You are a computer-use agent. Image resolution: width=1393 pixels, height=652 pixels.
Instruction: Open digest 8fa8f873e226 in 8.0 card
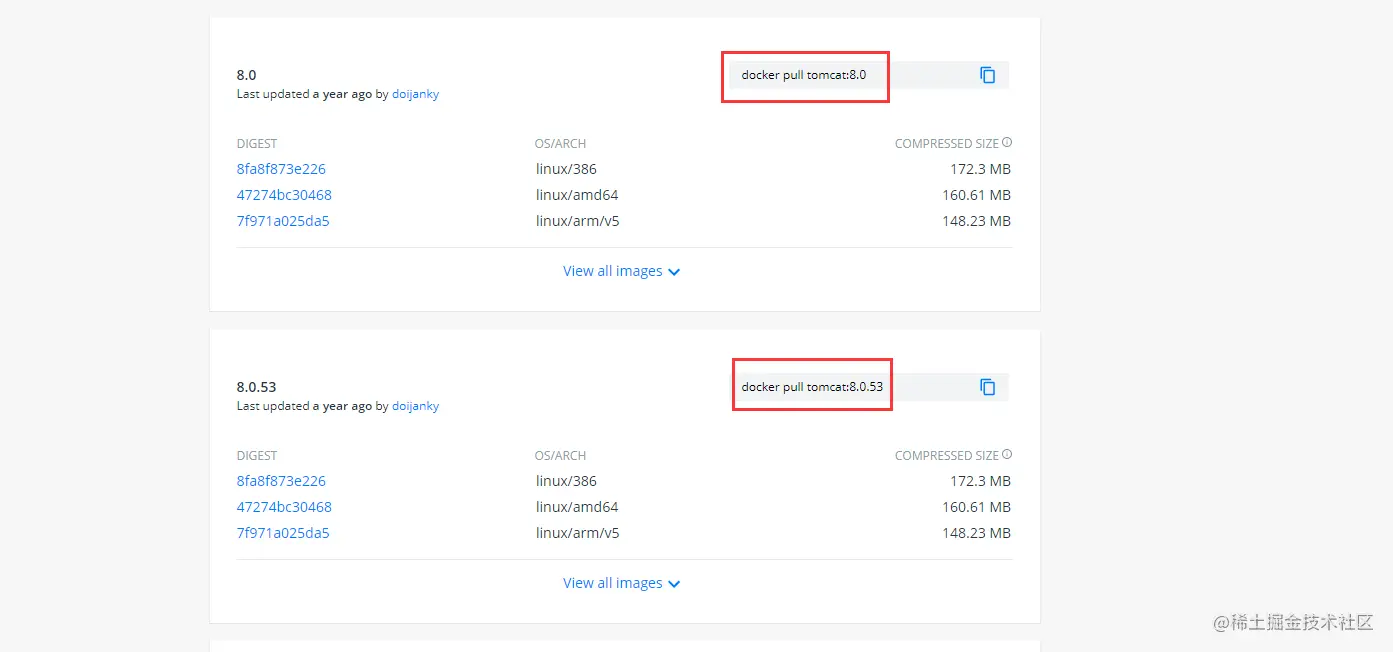pyautogui.click(x=281, y=169)
